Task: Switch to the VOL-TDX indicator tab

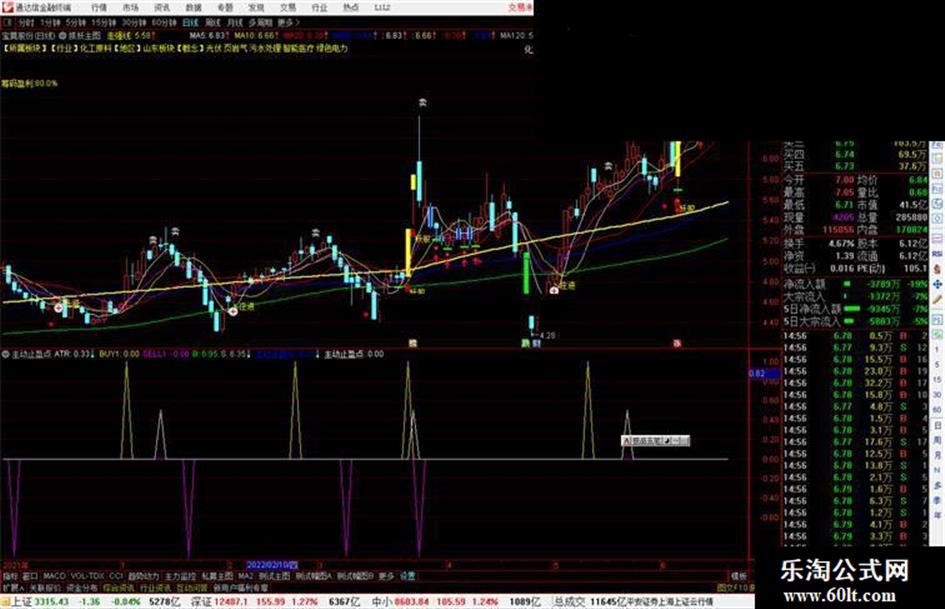Action: [87, 576]
